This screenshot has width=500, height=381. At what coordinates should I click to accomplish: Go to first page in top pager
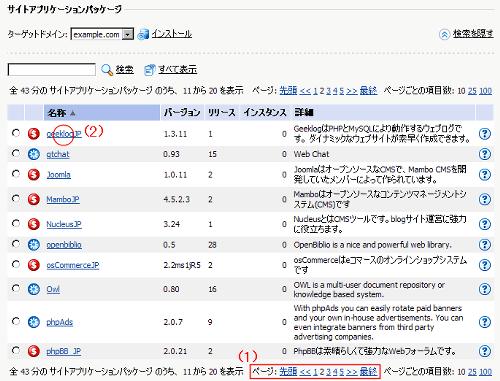tap(288, 90)
